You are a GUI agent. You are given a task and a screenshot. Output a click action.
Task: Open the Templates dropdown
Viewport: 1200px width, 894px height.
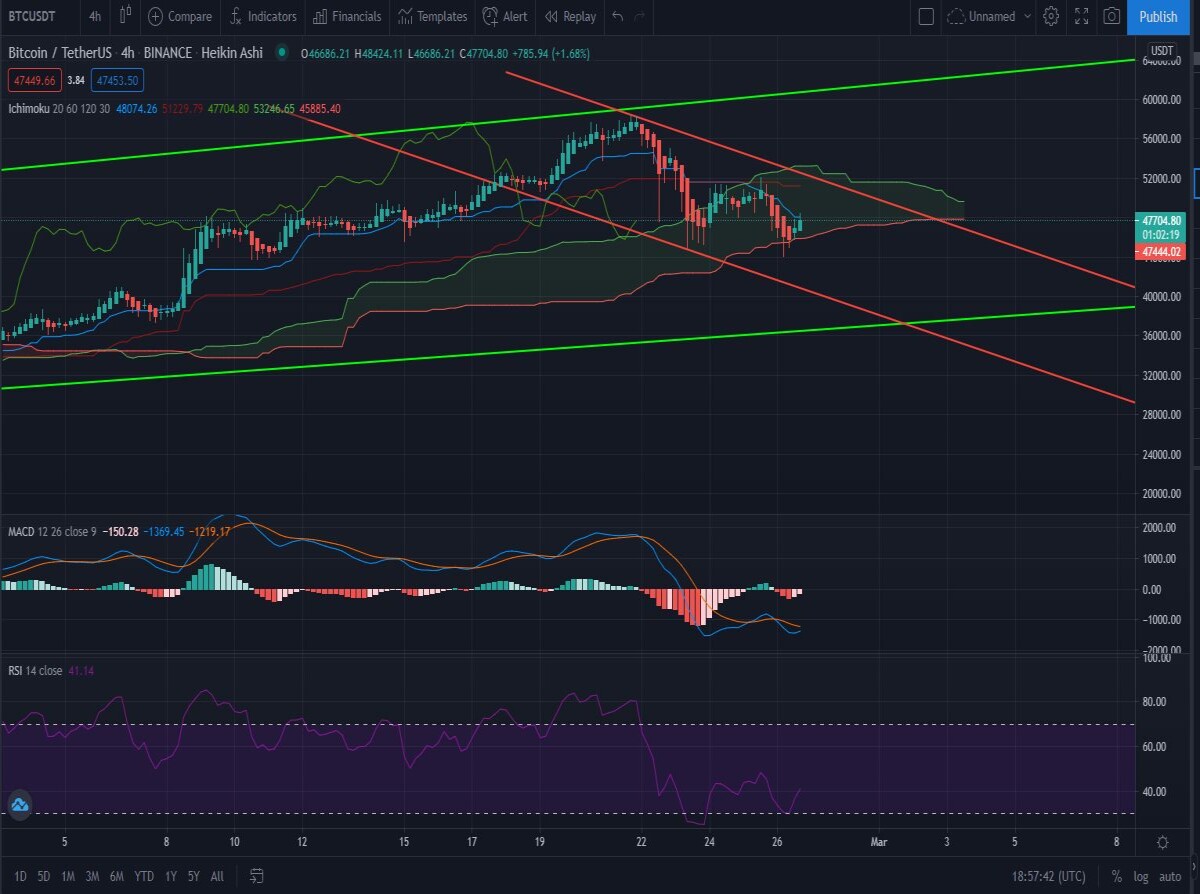(x=432, y=16)
